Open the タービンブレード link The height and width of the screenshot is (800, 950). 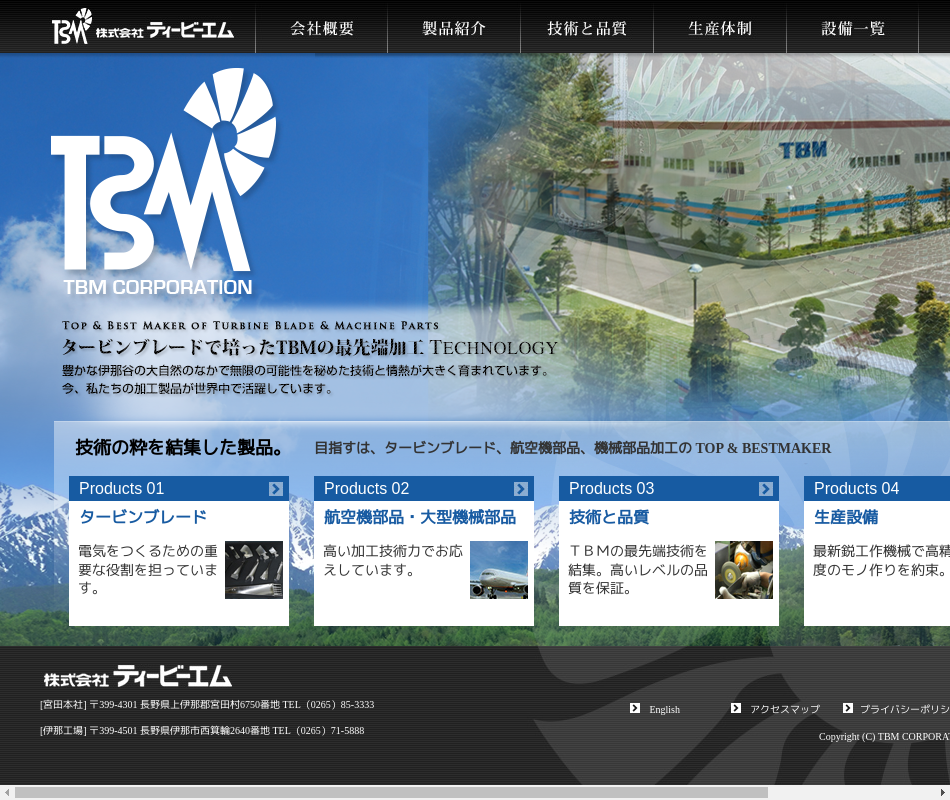(x=144, y=517)
